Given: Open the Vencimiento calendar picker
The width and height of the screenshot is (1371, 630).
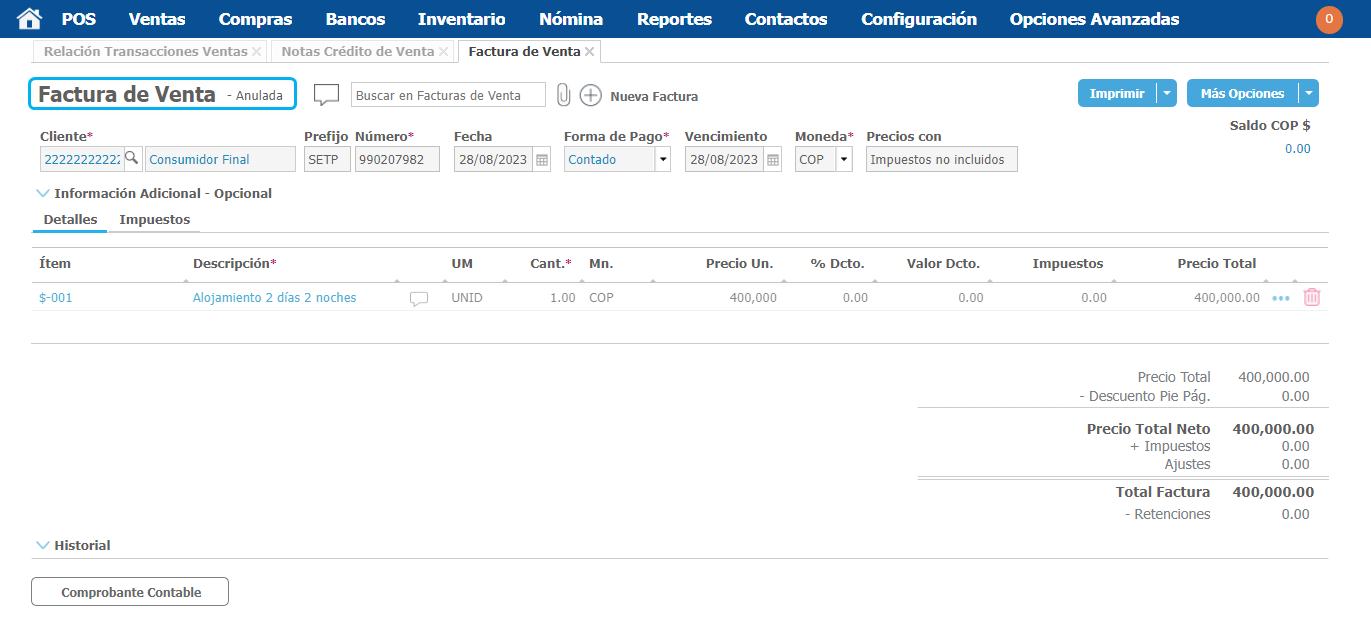Looking at the screenshot, I should point(772,160).
